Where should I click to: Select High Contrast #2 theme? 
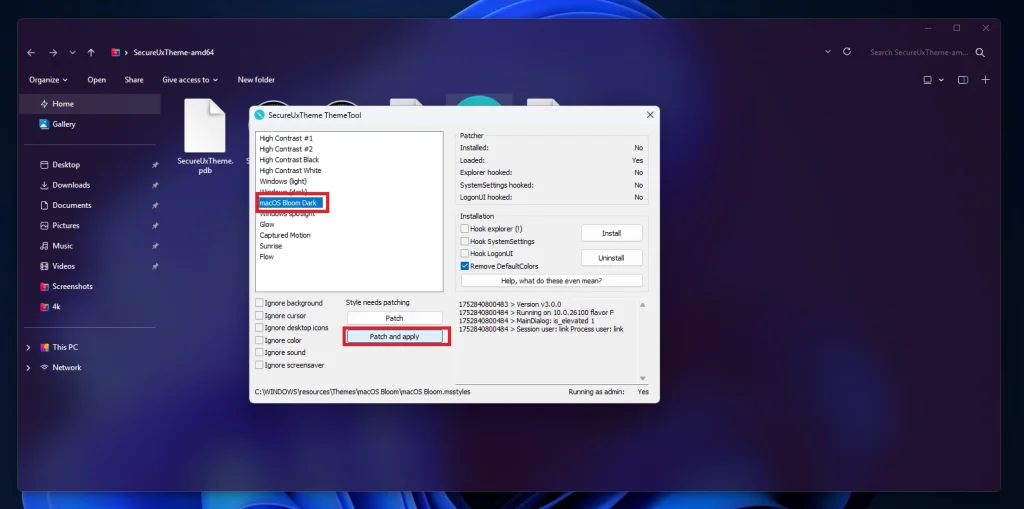pyautogui.click(x=286, y=149)
